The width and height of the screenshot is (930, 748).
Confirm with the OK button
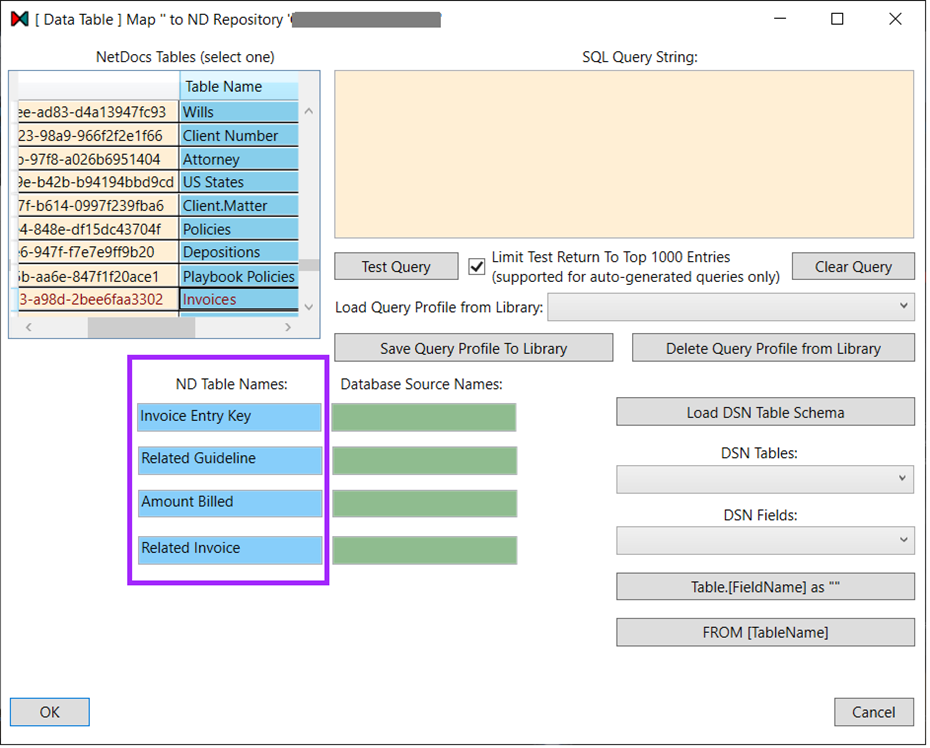click(50, 712)
